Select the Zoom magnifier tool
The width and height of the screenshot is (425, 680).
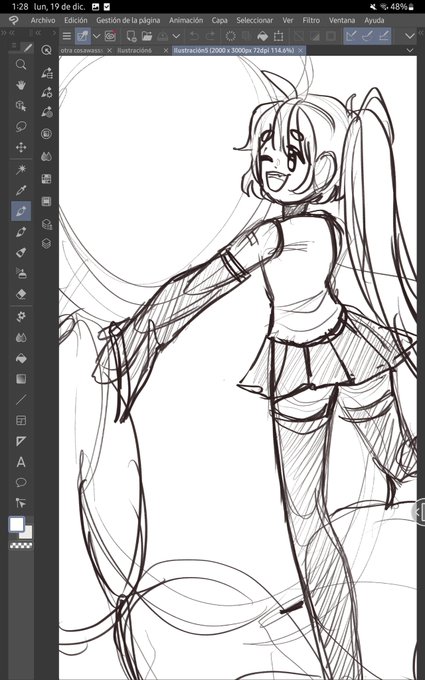[x=21, y=65]
